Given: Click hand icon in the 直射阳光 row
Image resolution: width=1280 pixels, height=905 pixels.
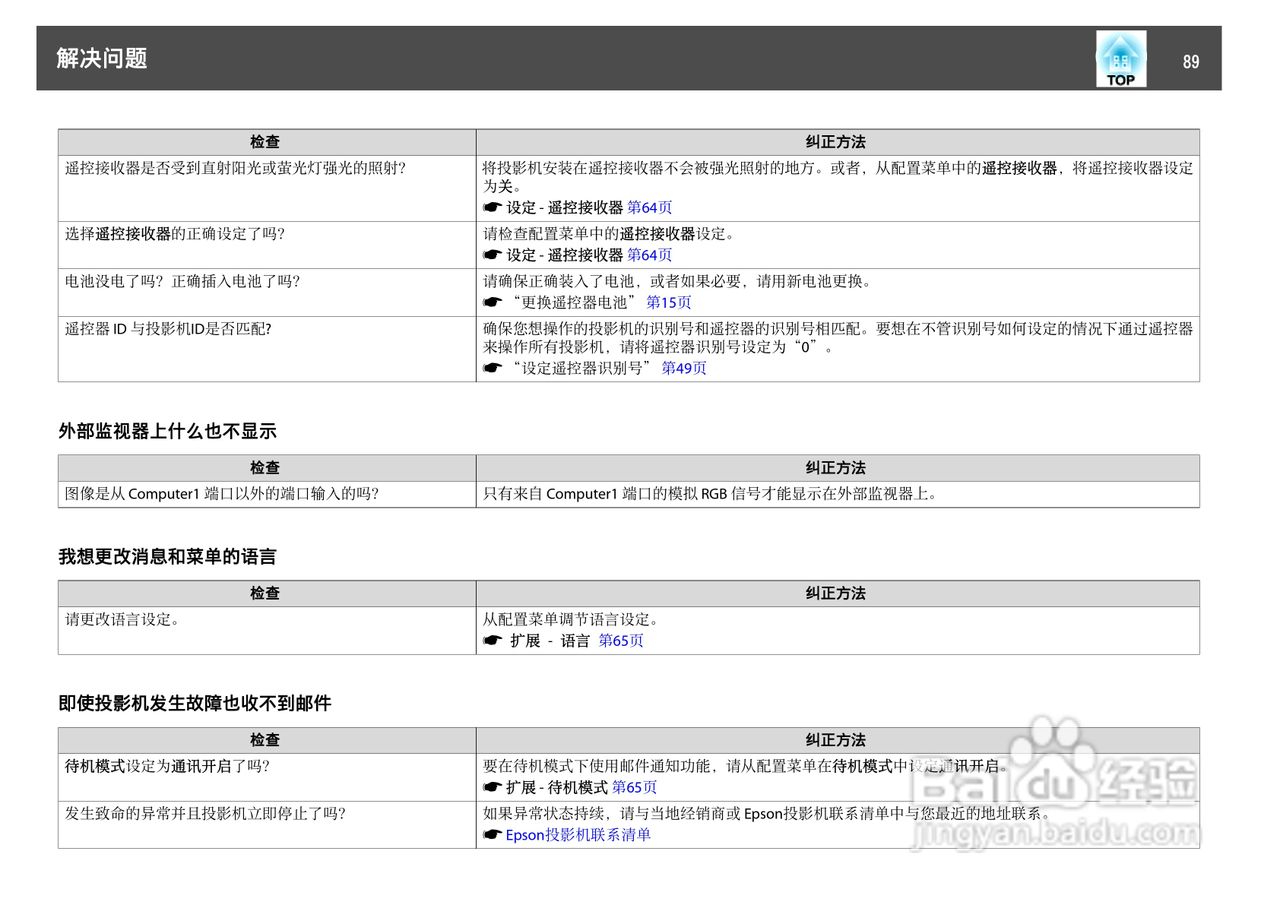Looking at the screenshot, I should (492, 208).
